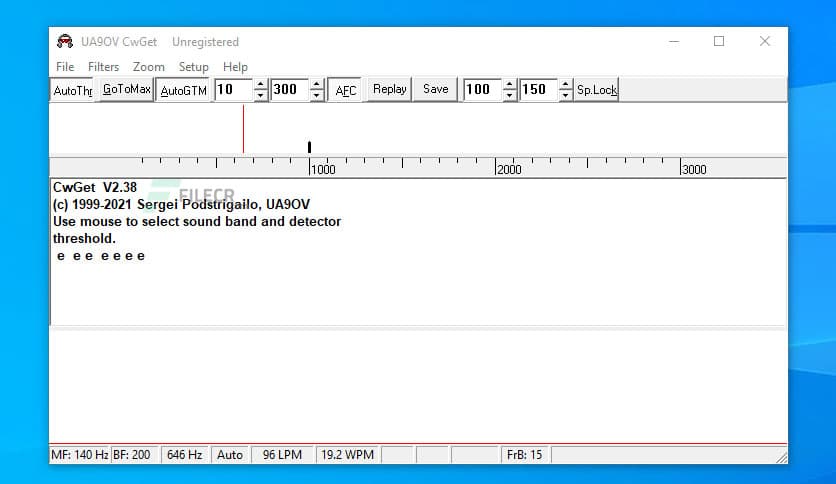Screen dimensions: 836x484
Task: Click the 'FrB: 15' status field
Action: coord(525,455)
